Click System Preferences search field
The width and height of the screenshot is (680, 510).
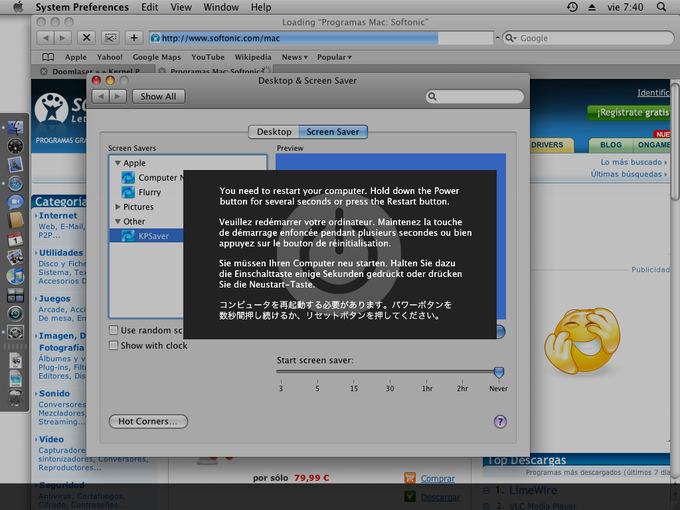pyautogui.click(x=474, y=96)
